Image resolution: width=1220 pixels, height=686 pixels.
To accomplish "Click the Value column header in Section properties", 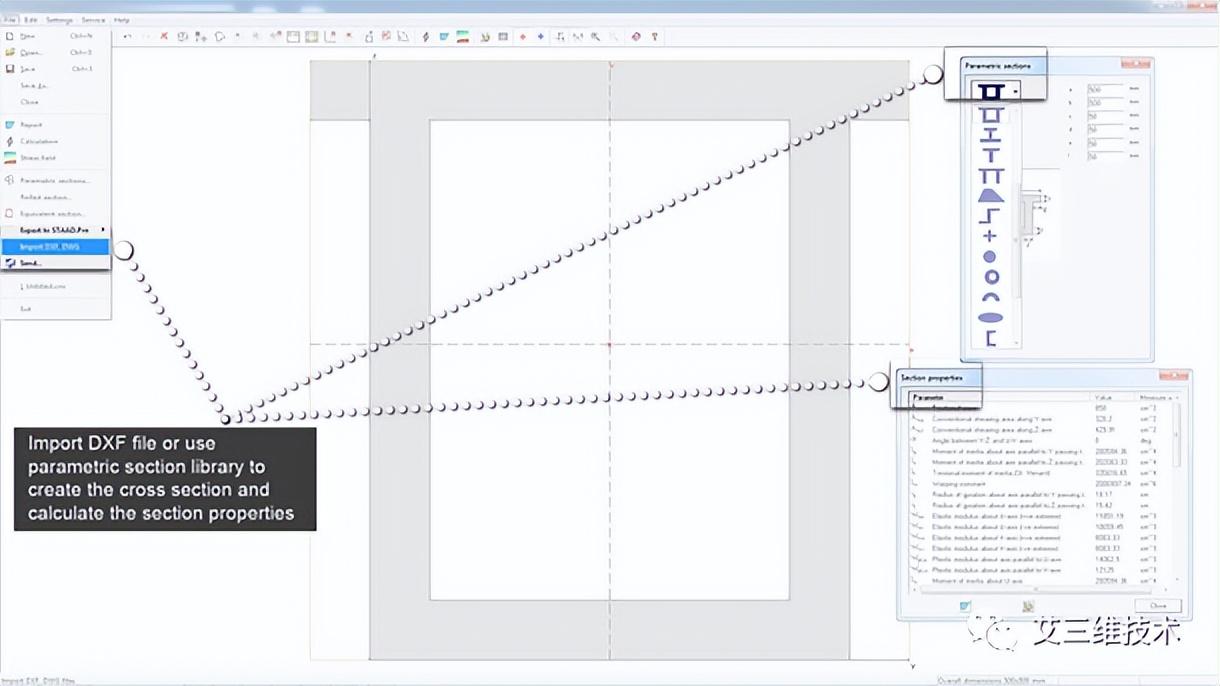I will click(x=1114, y=398).
